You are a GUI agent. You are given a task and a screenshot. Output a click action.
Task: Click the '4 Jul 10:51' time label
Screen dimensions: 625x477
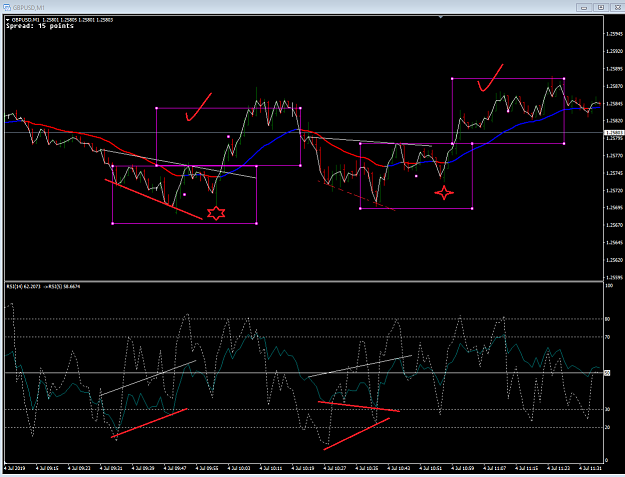point(430,468)
